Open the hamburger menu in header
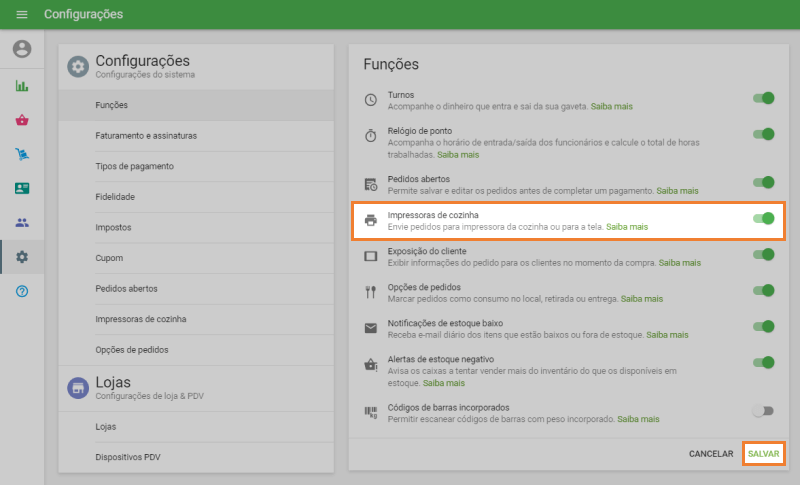This screenshot has height=485, width=800. 22,15
